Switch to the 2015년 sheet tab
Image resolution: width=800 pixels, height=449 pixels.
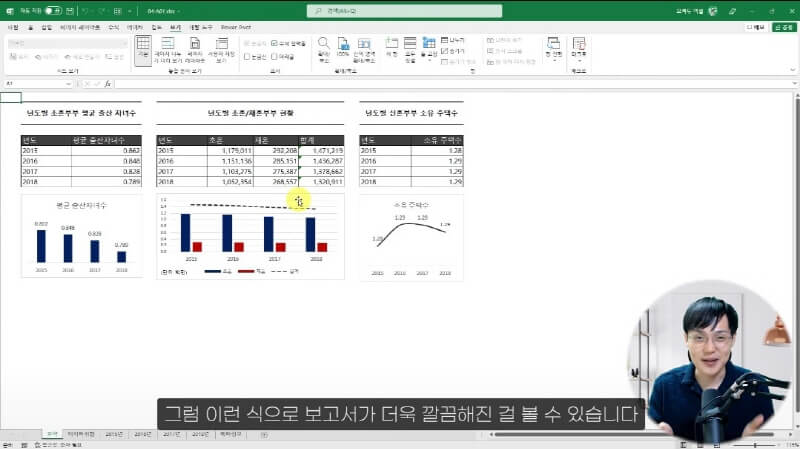point(114,435)
